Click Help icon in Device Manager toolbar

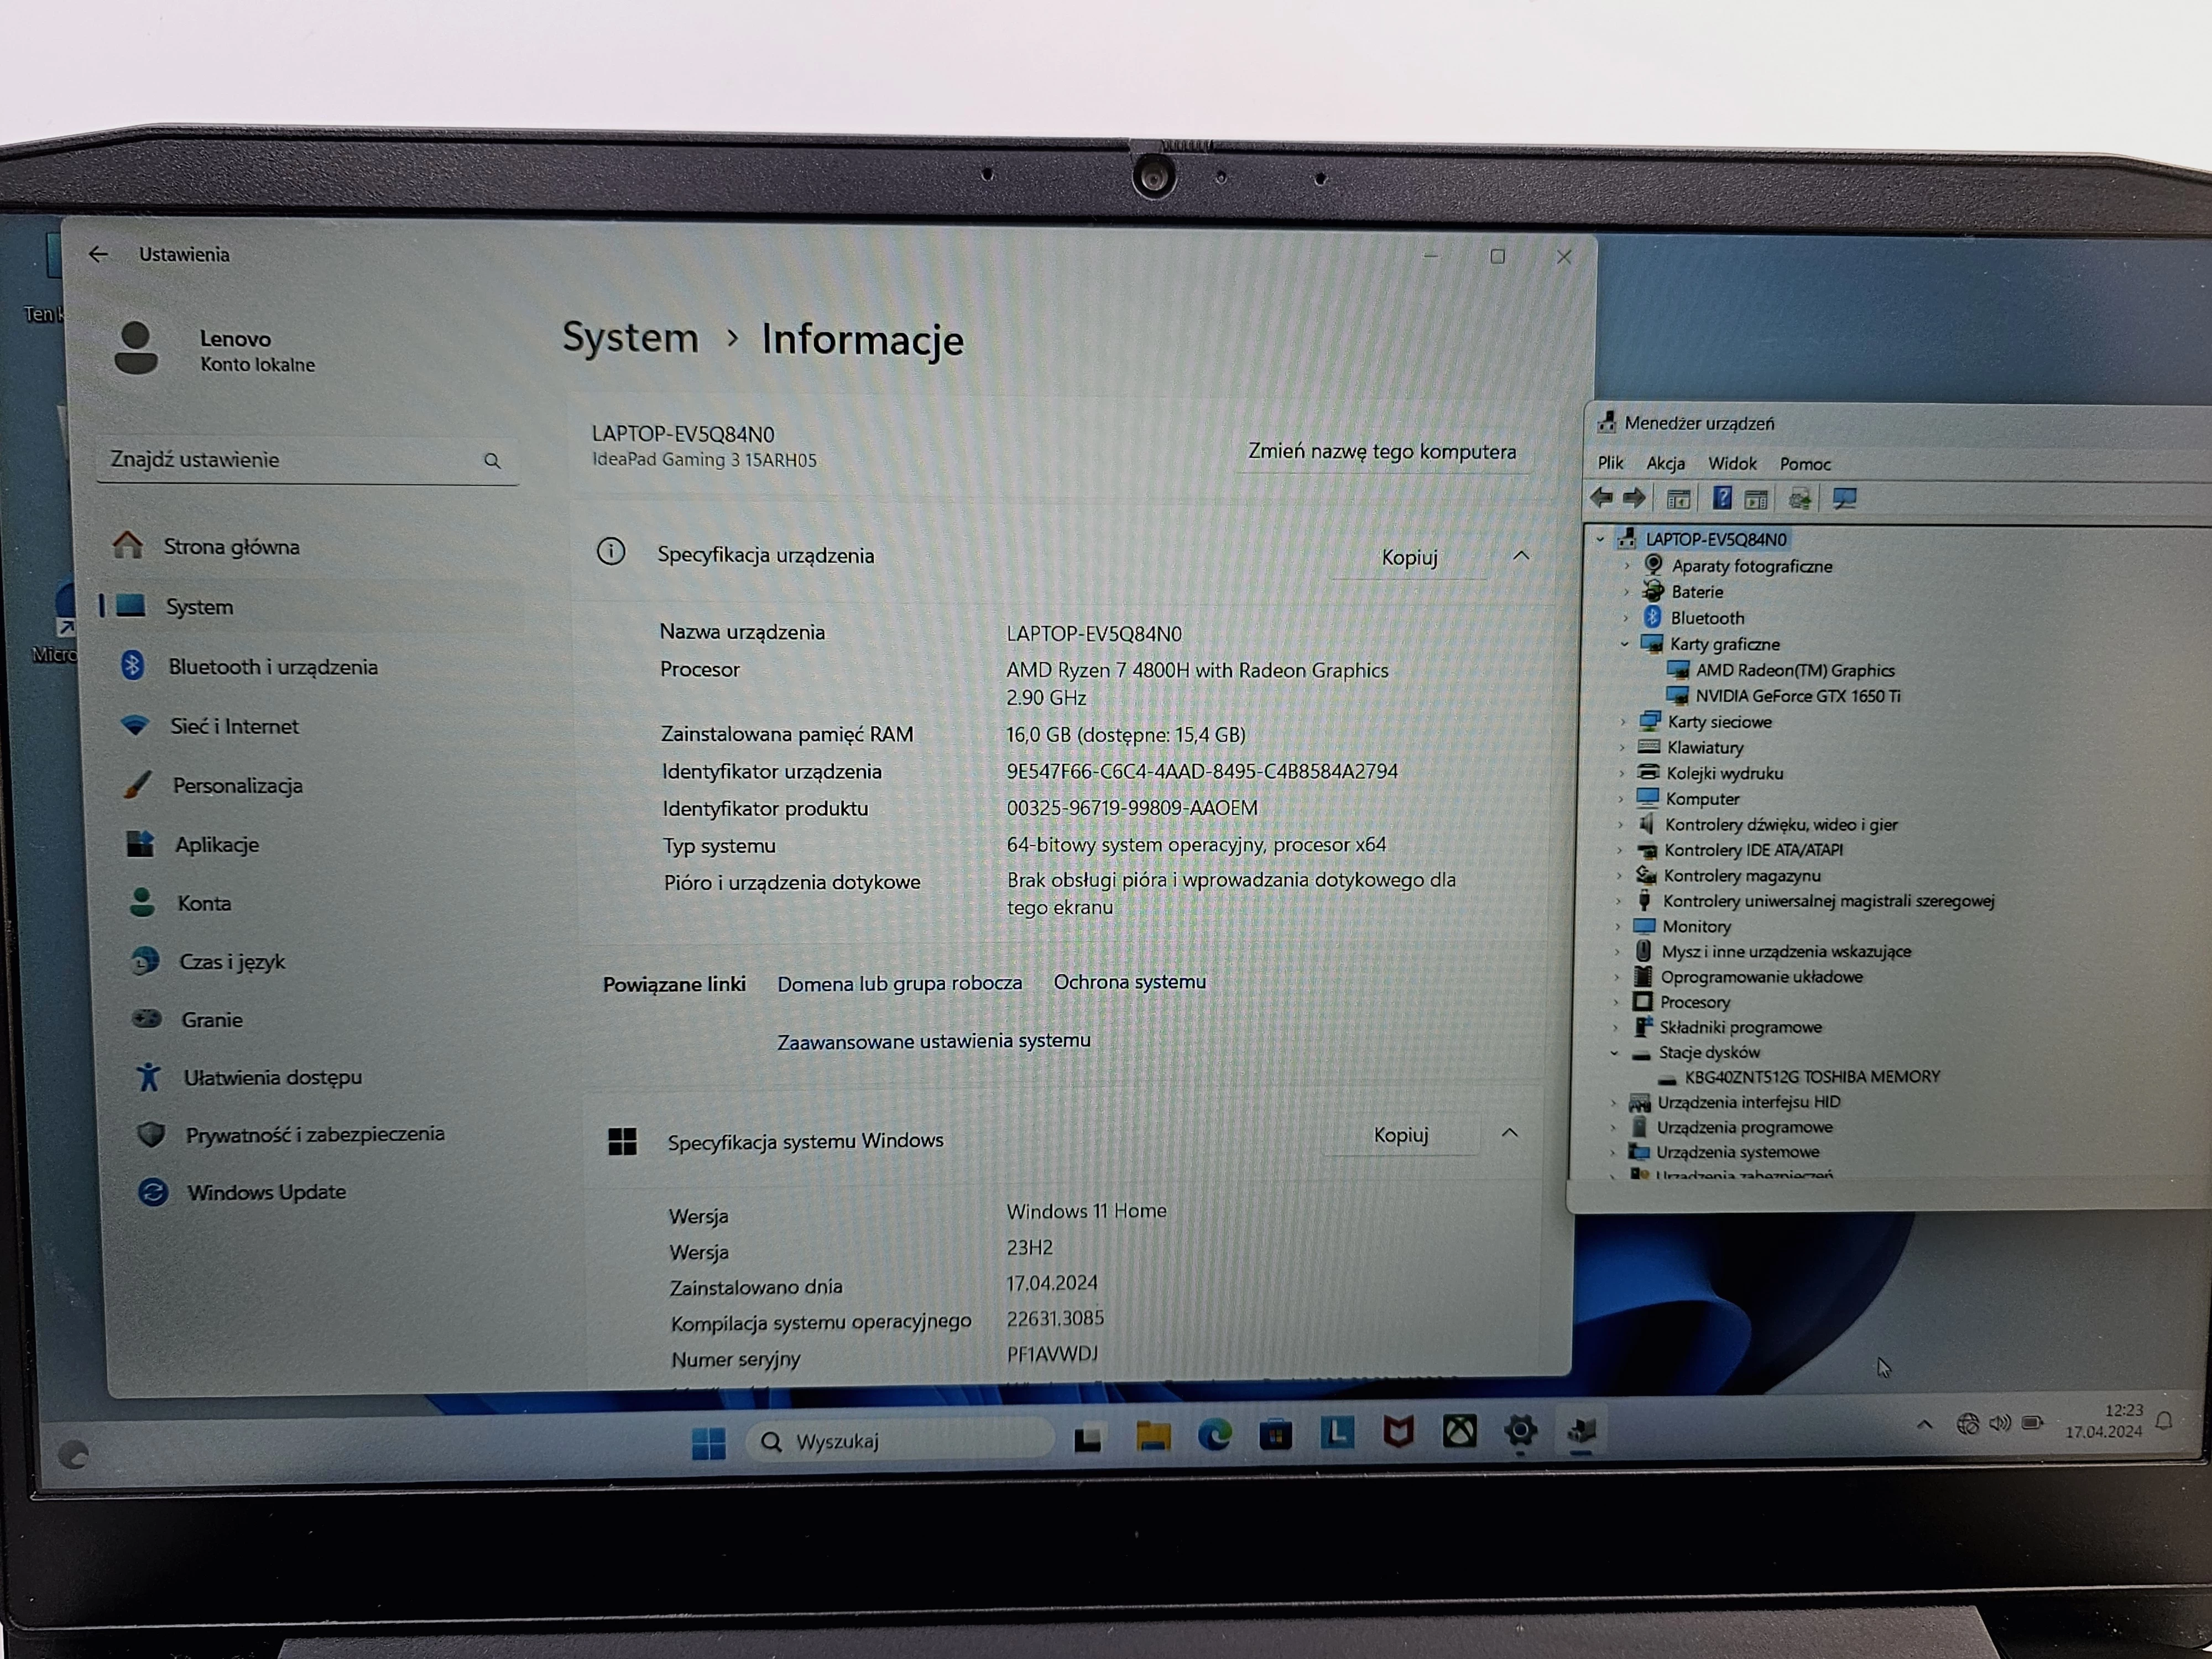1722,497
